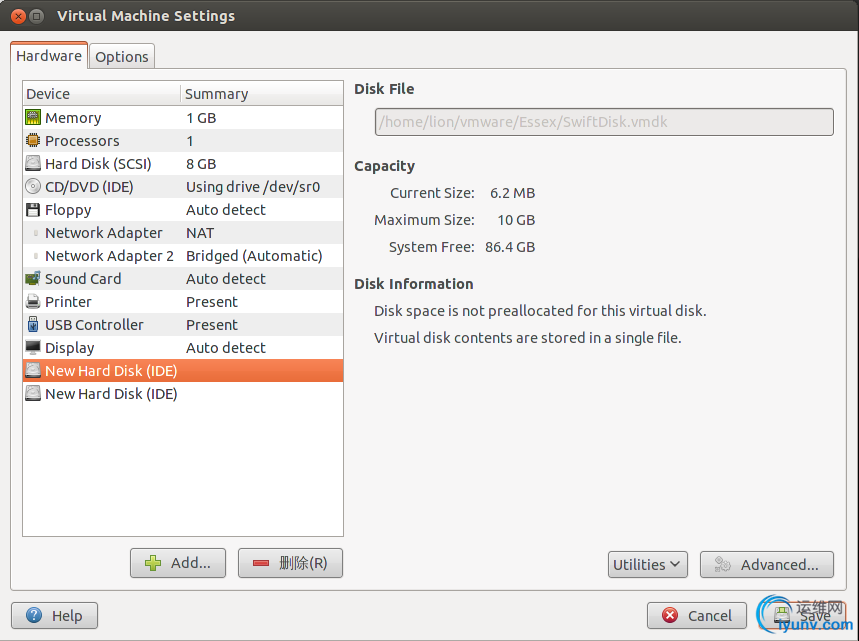Screen dimensions: 859x641
Task: Open Help for VM settings
Action: (x=54, y=616)
